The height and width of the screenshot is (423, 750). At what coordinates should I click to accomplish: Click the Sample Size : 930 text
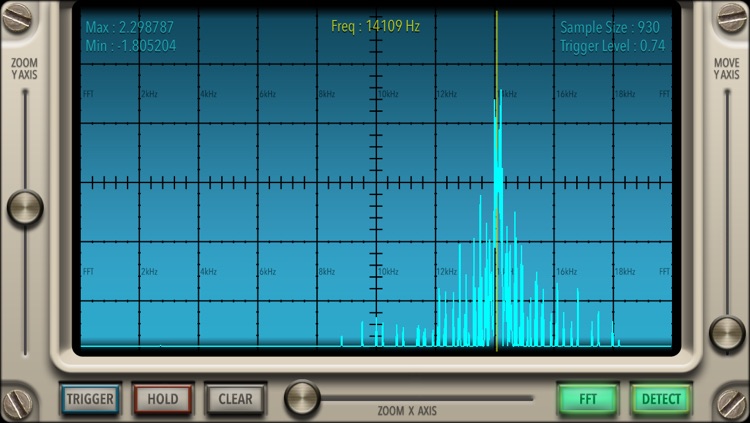pyautogui.click(x=610, y=27)
